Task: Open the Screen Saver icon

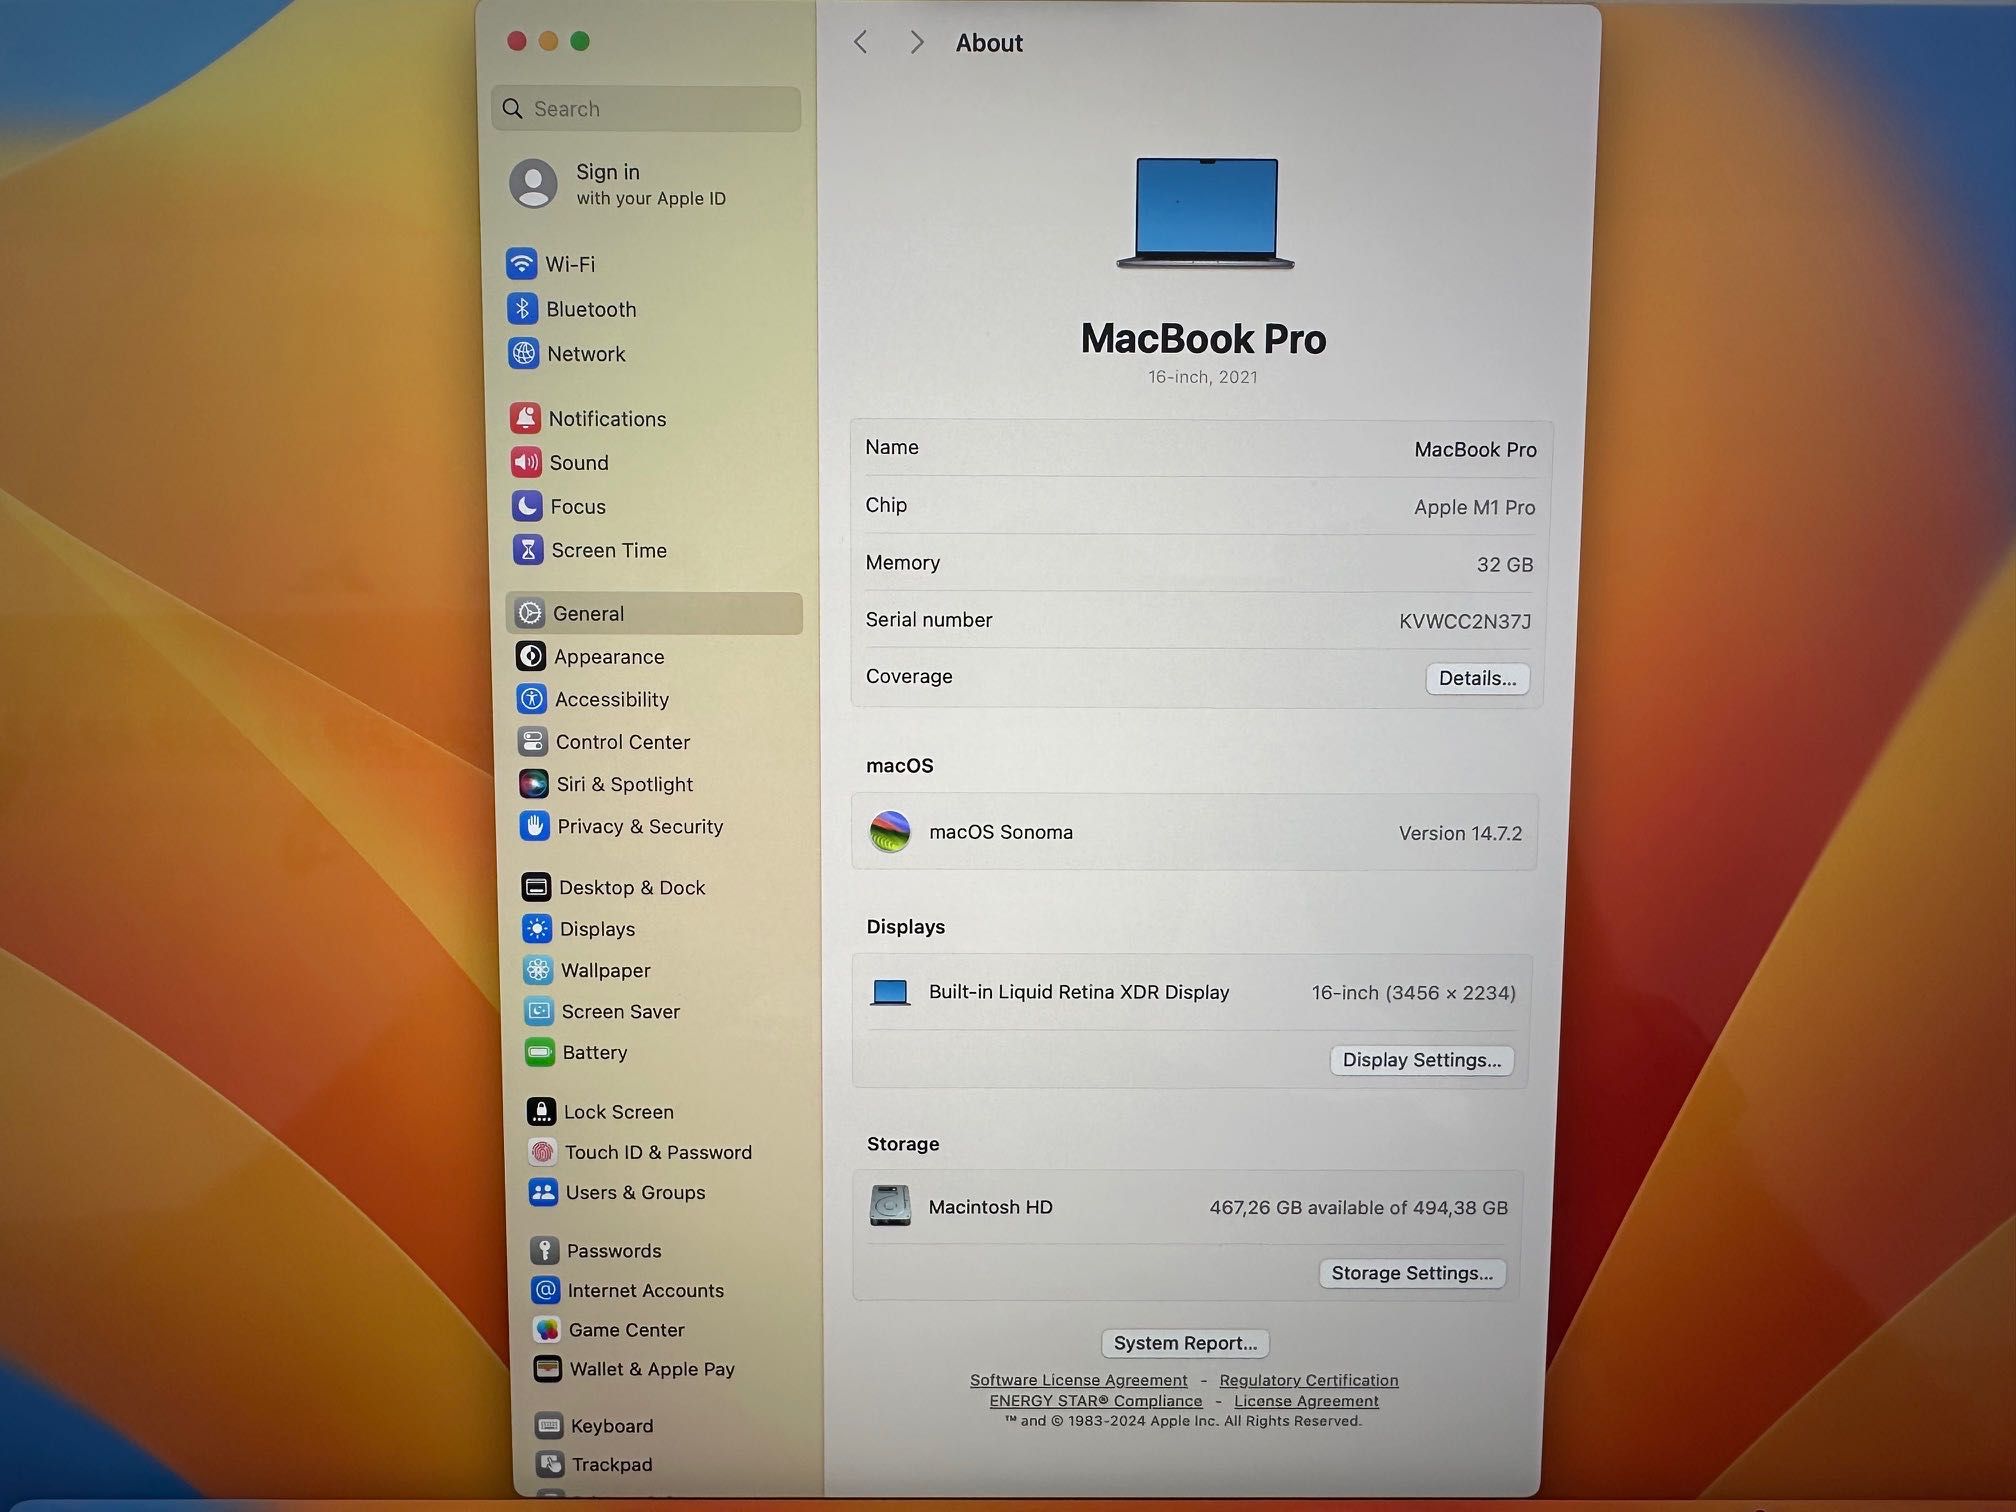Action: 539,1011
